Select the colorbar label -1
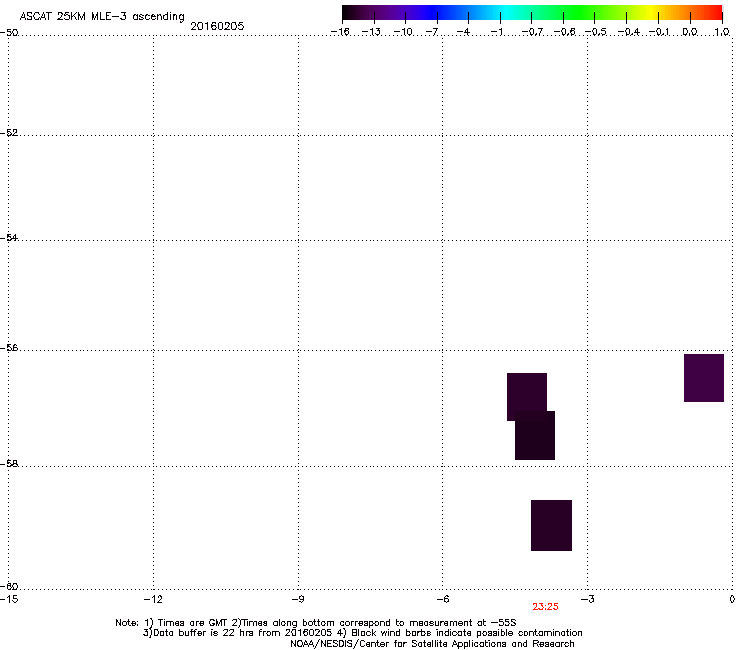The image size is (740, 650). click(496, 32)
